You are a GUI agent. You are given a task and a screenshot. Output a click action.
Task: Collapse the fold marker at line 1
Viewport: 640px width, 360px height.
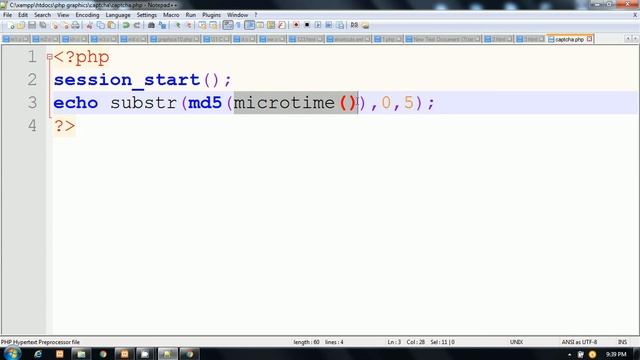pyautogui.click(x=49, y=57)
